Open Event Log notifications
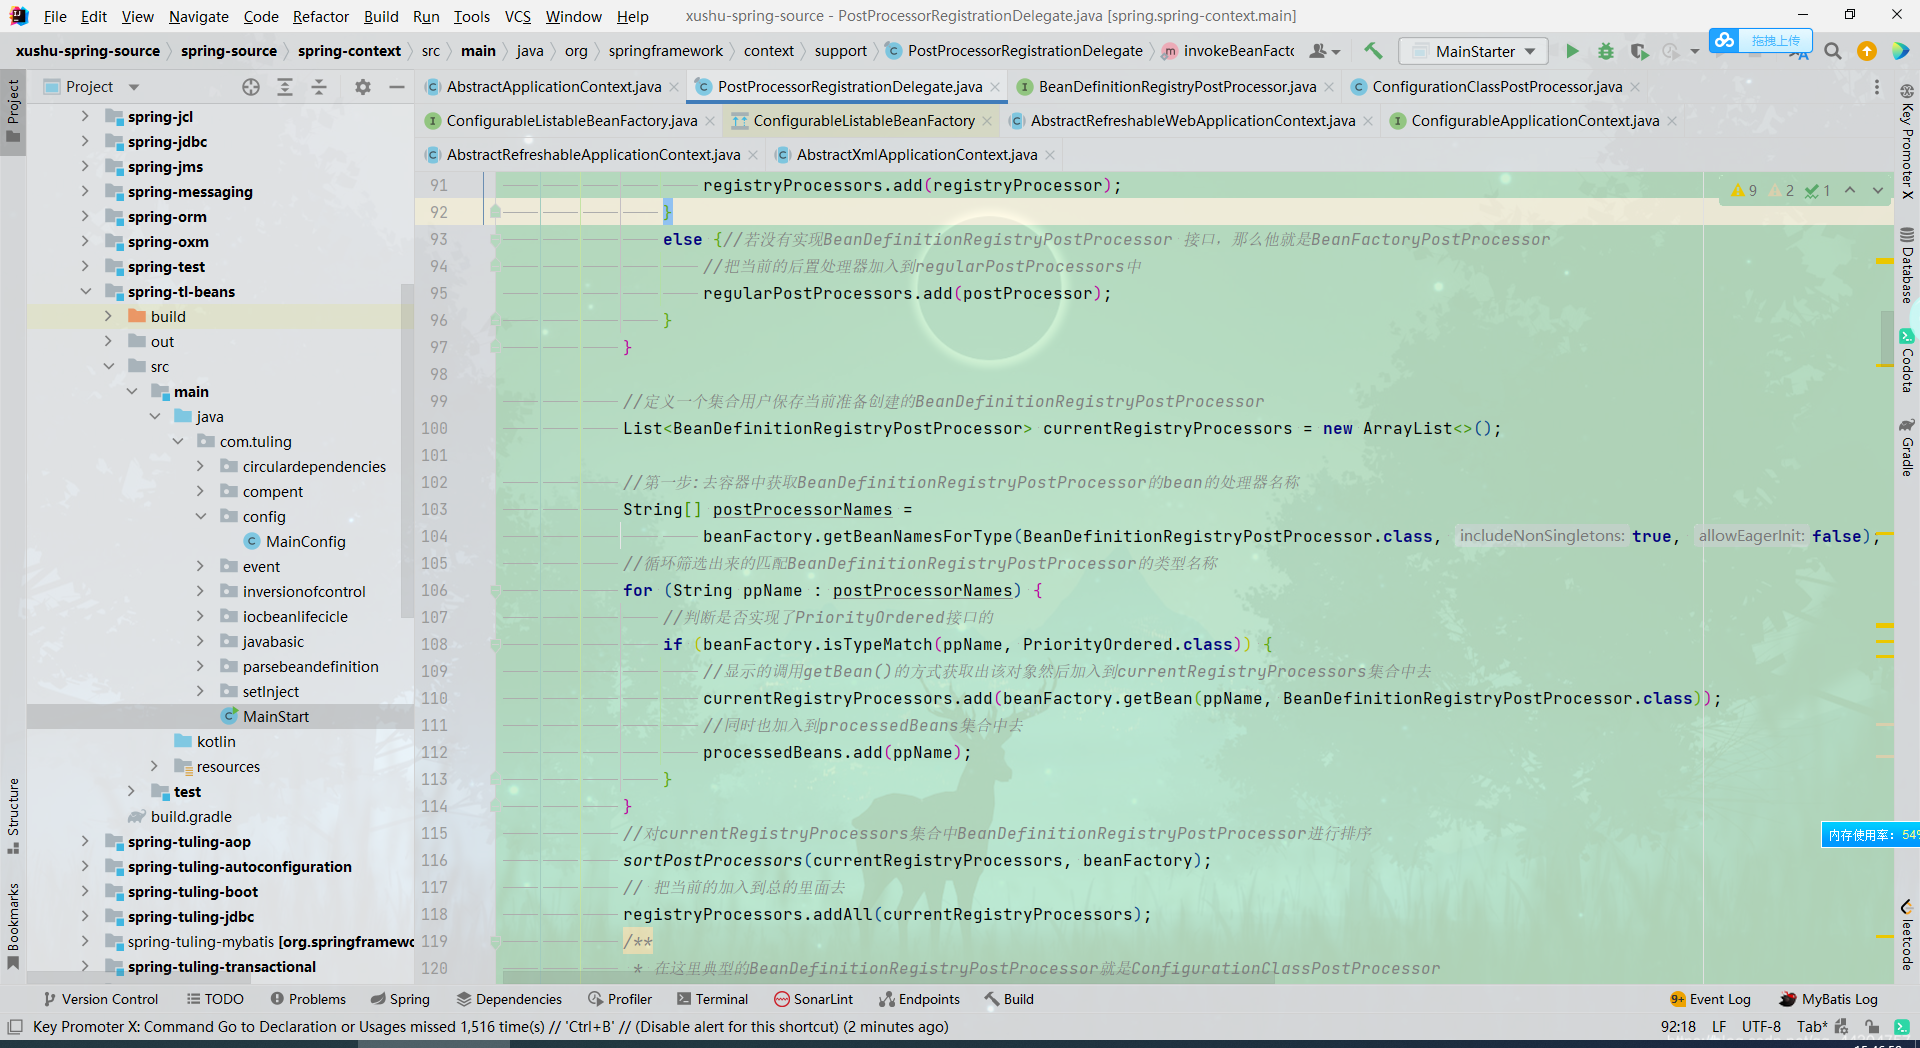This screenshot has width=1920, height=1048. (x=1710, y=999)
